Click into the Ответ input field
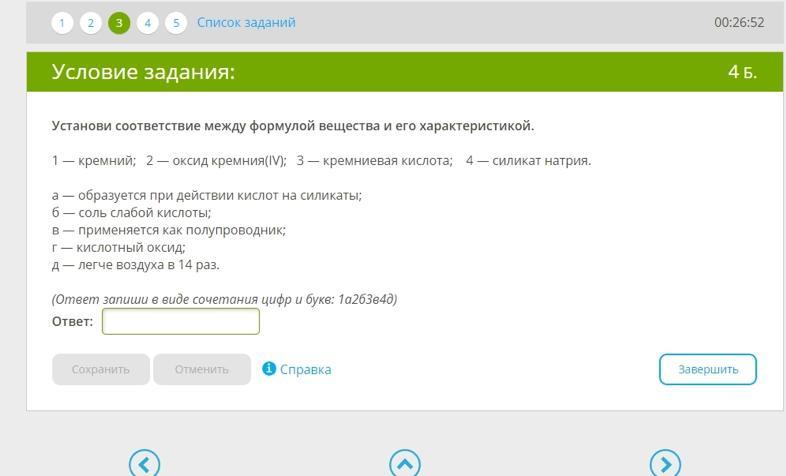The height and width of the screenshot is (476, 786). [181, 321]
